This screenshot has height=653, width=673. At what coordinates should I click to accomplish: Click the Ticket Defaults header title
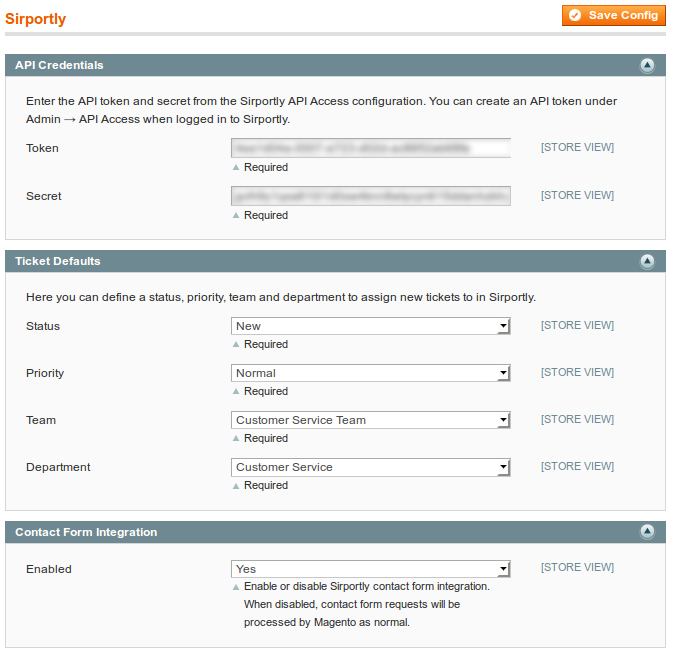(x=58, y=261)
